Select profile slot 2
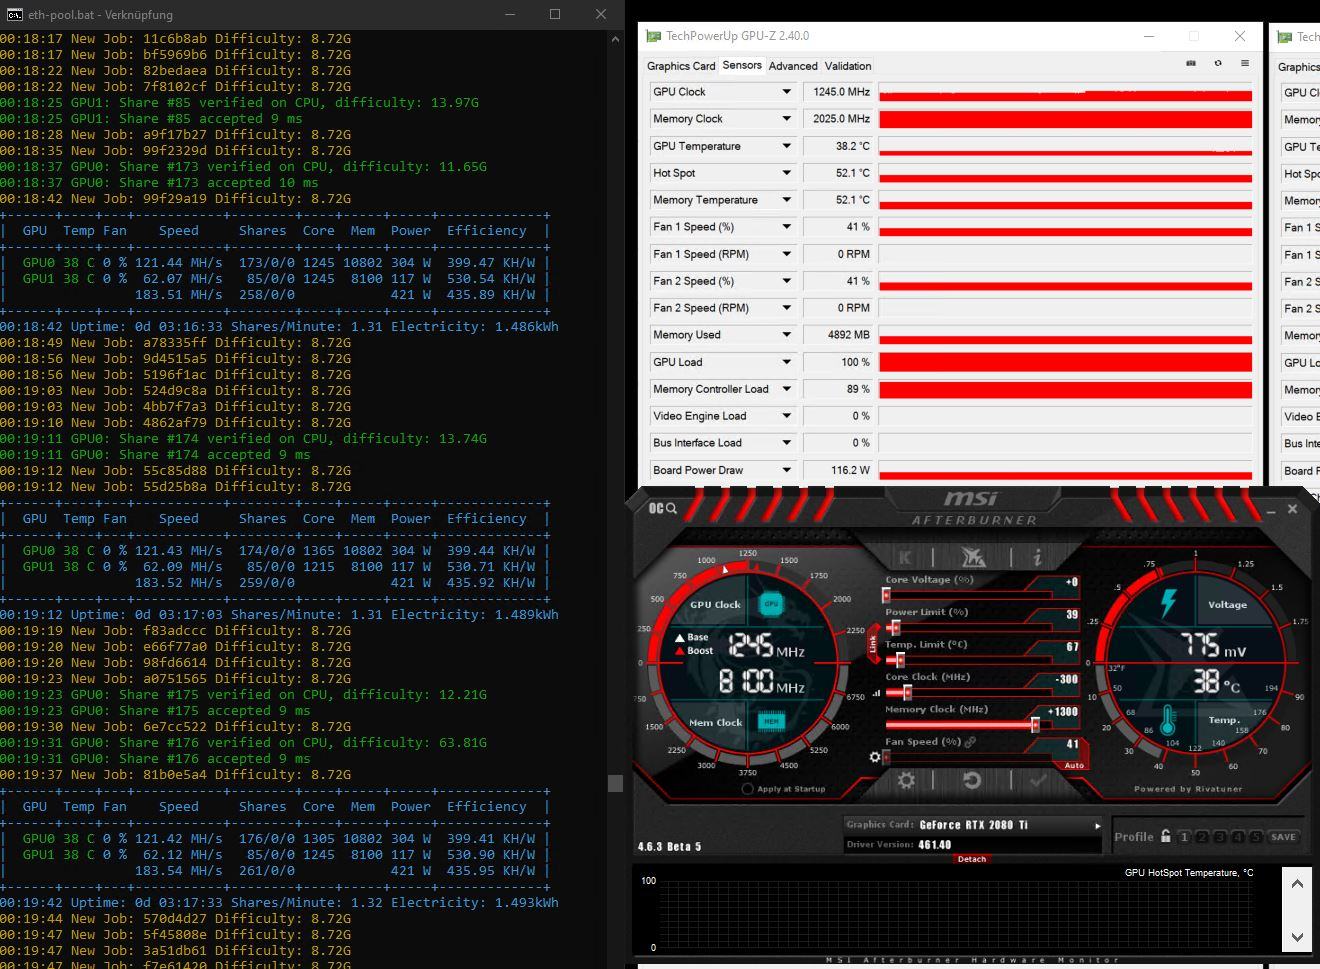Image resolution: width=1320 pixels, height=969 pixels. 1202,837
